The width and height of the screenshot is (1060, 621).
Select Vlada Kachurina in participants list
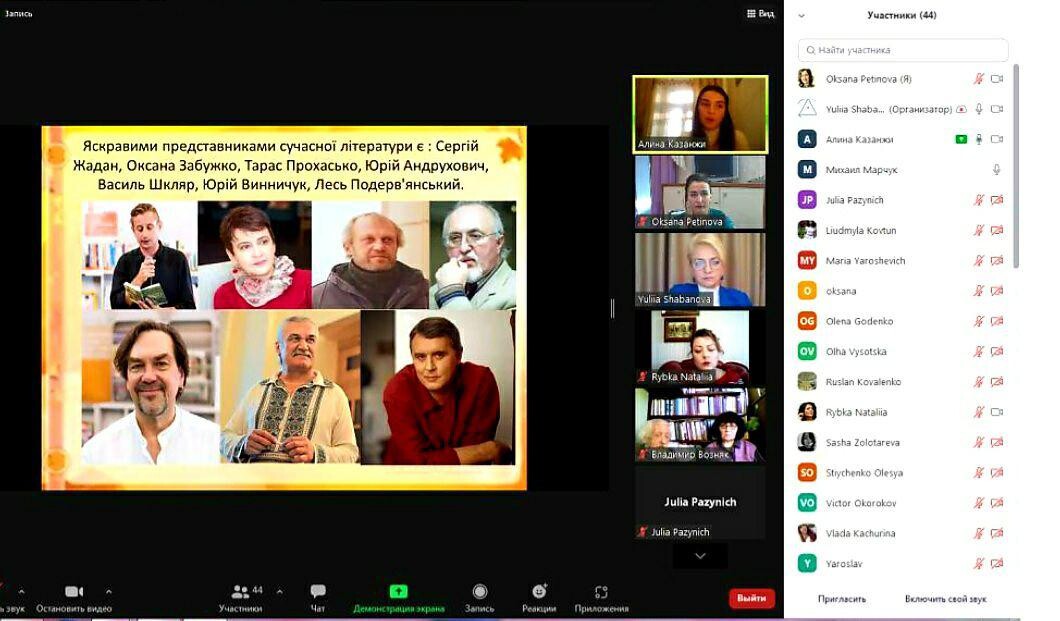pyautogui.click(x=902, y=533)
